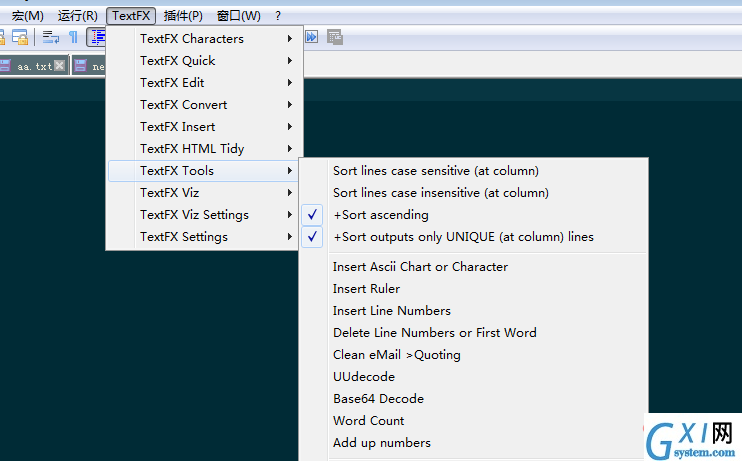Expand the TextFX Settings submenu
Image resolution: width=742 pixels, height=461 pixels.
click(x=203, y=237)
